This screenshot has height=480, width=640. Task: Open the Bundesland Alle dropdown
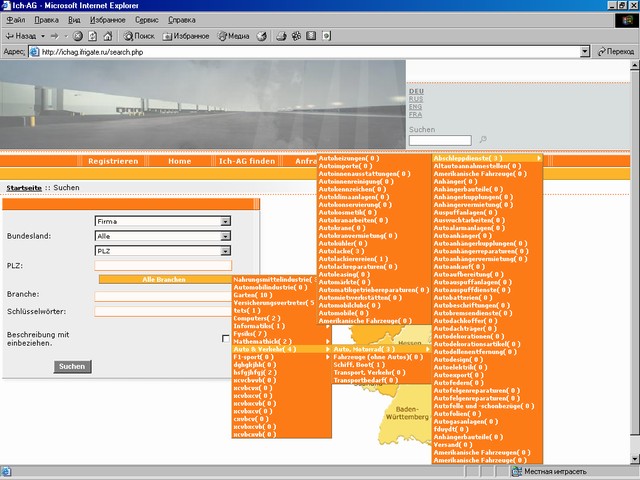[x=163, y=236]
